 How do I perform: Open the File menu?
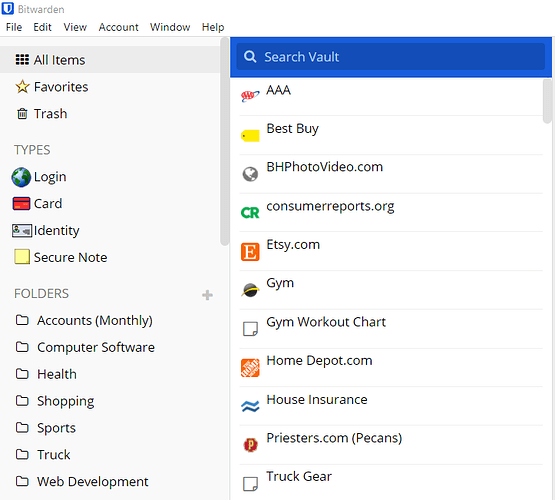14,27
